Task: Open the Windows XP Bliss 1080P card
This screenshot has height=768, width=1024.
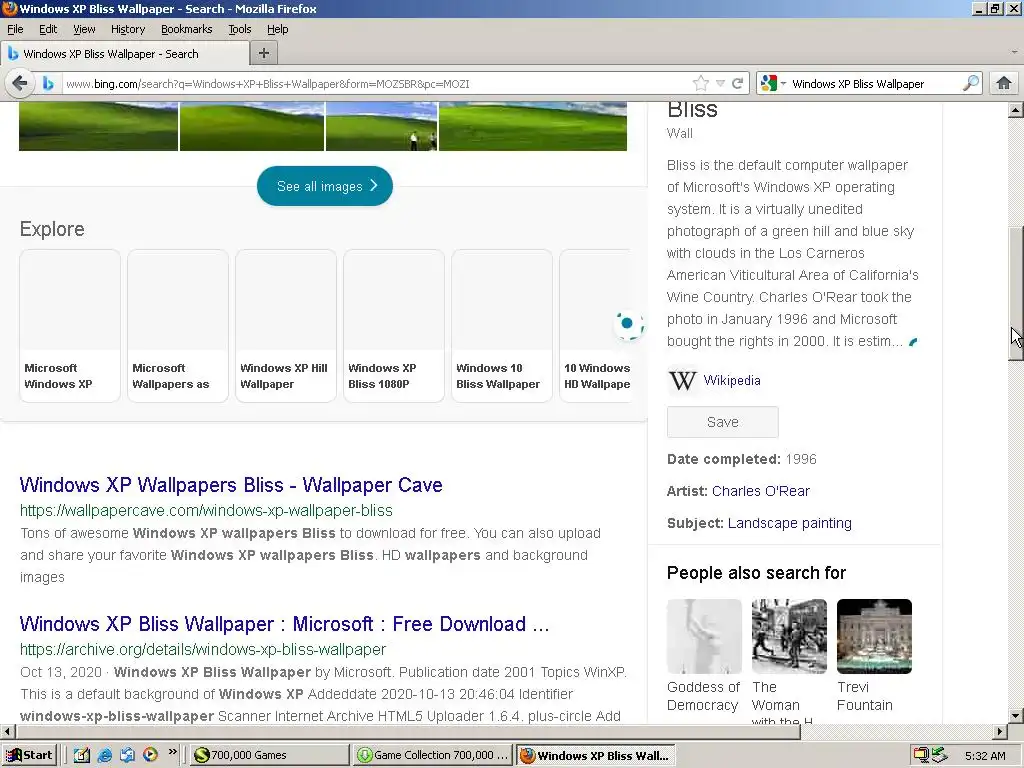Action: [394, 326]
